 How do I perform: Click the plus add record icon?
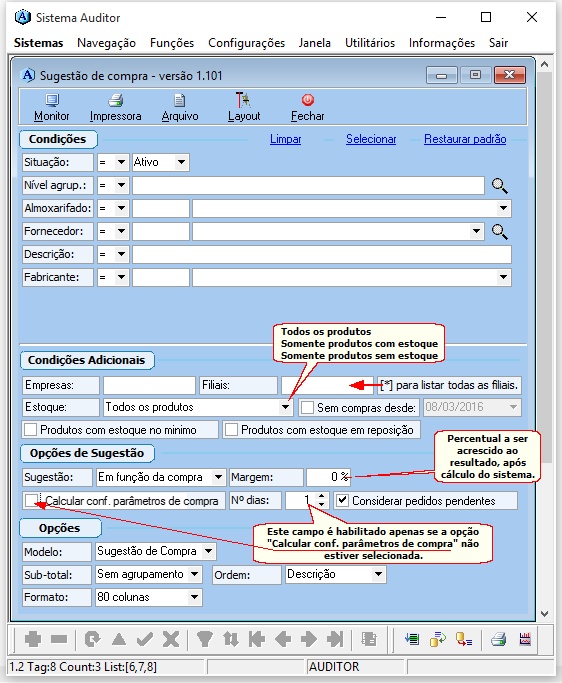(x=33, y=639)
